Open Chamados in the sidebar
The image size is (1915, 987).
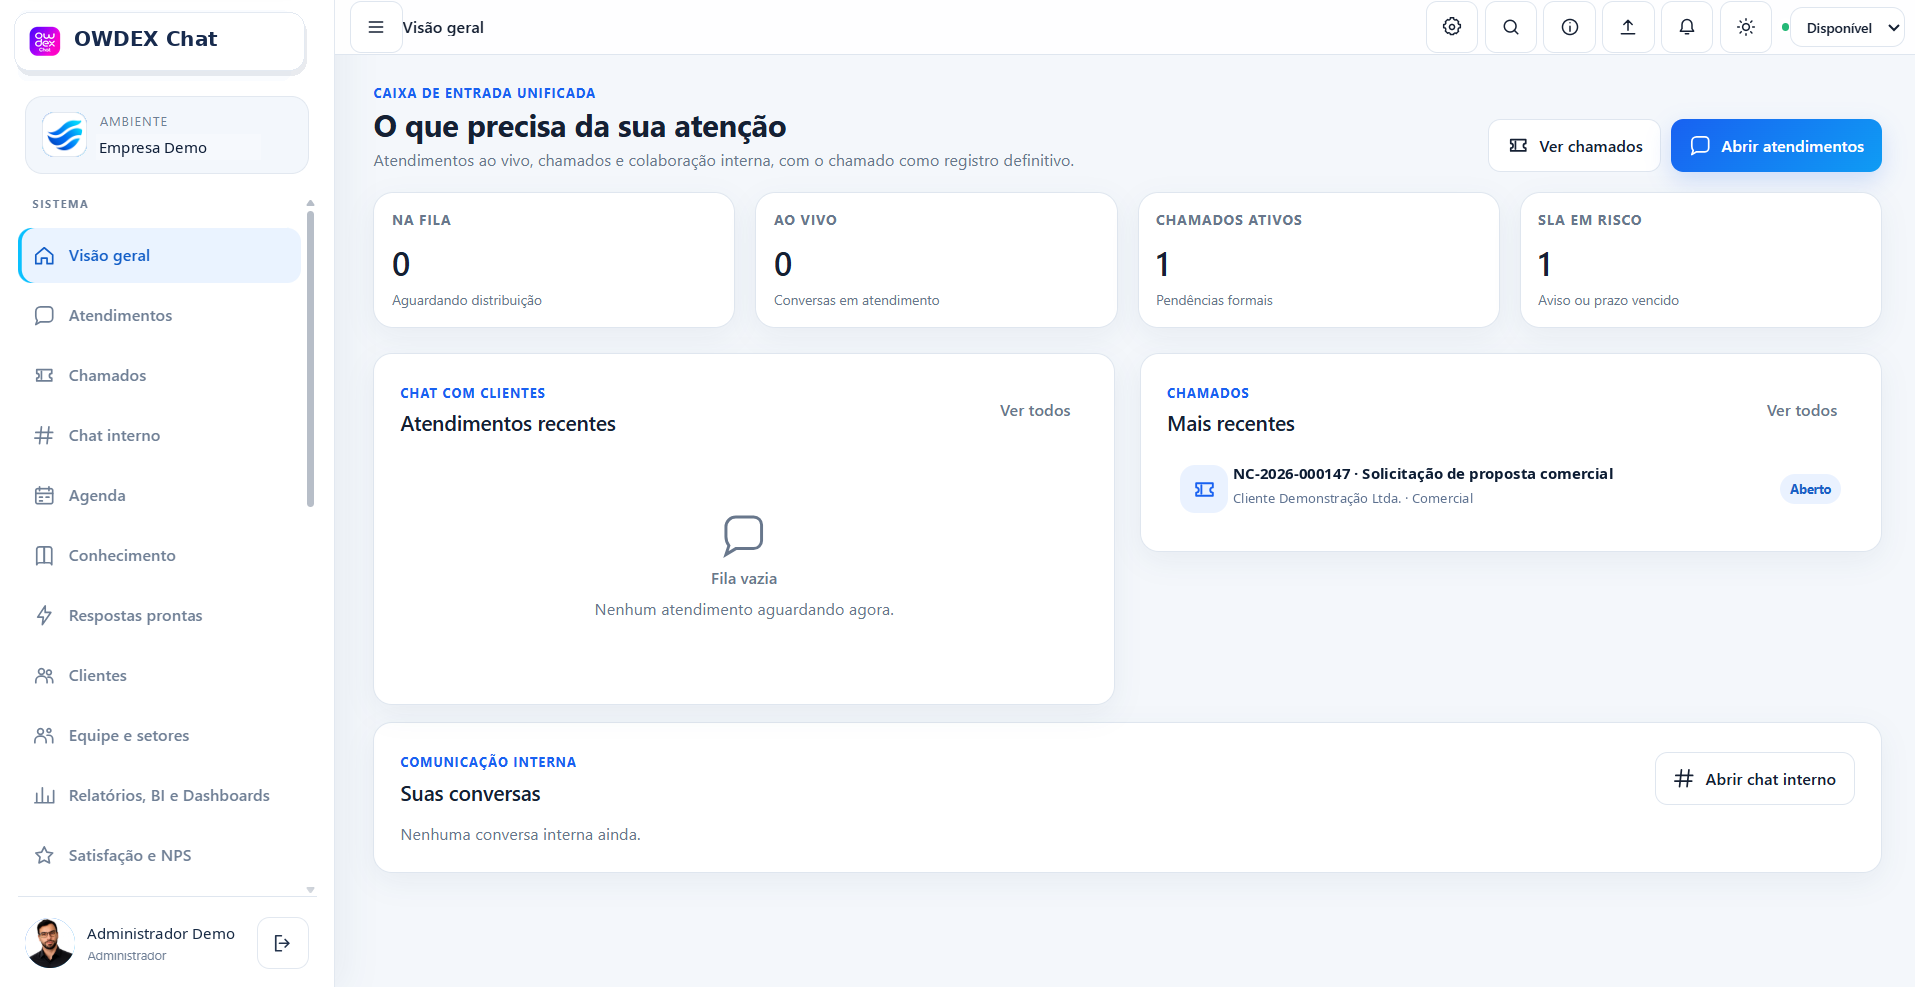pos(160,376)
